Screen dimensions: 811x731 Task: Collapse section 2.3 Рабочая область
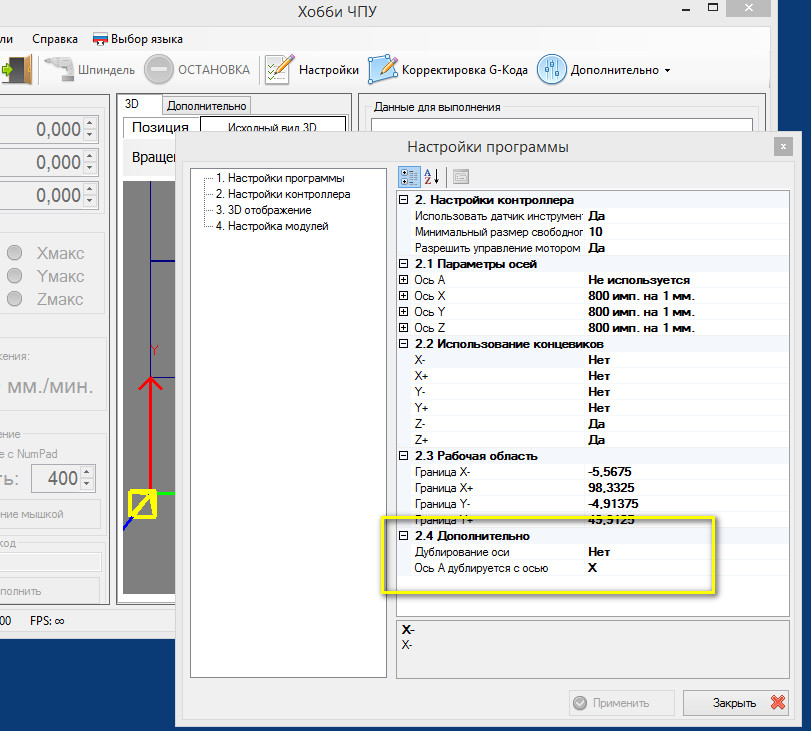pyautogui.click(x=403, y=456)
